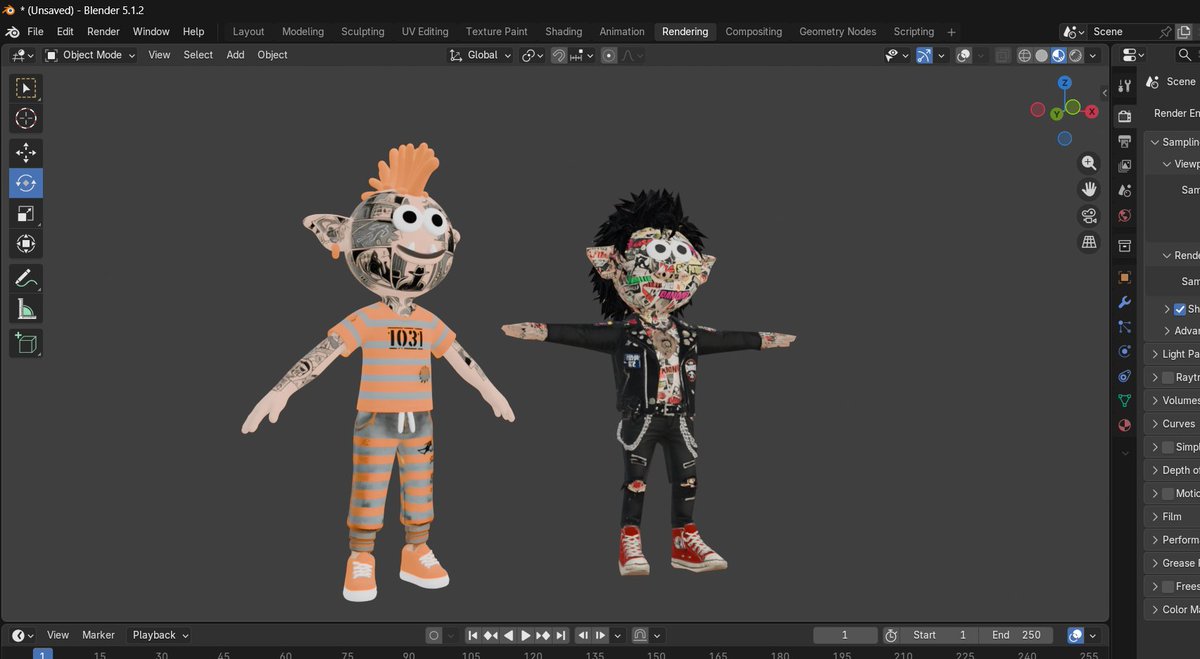
Task: Switch to wireframe viewport shading
Action: (1025, 55)
